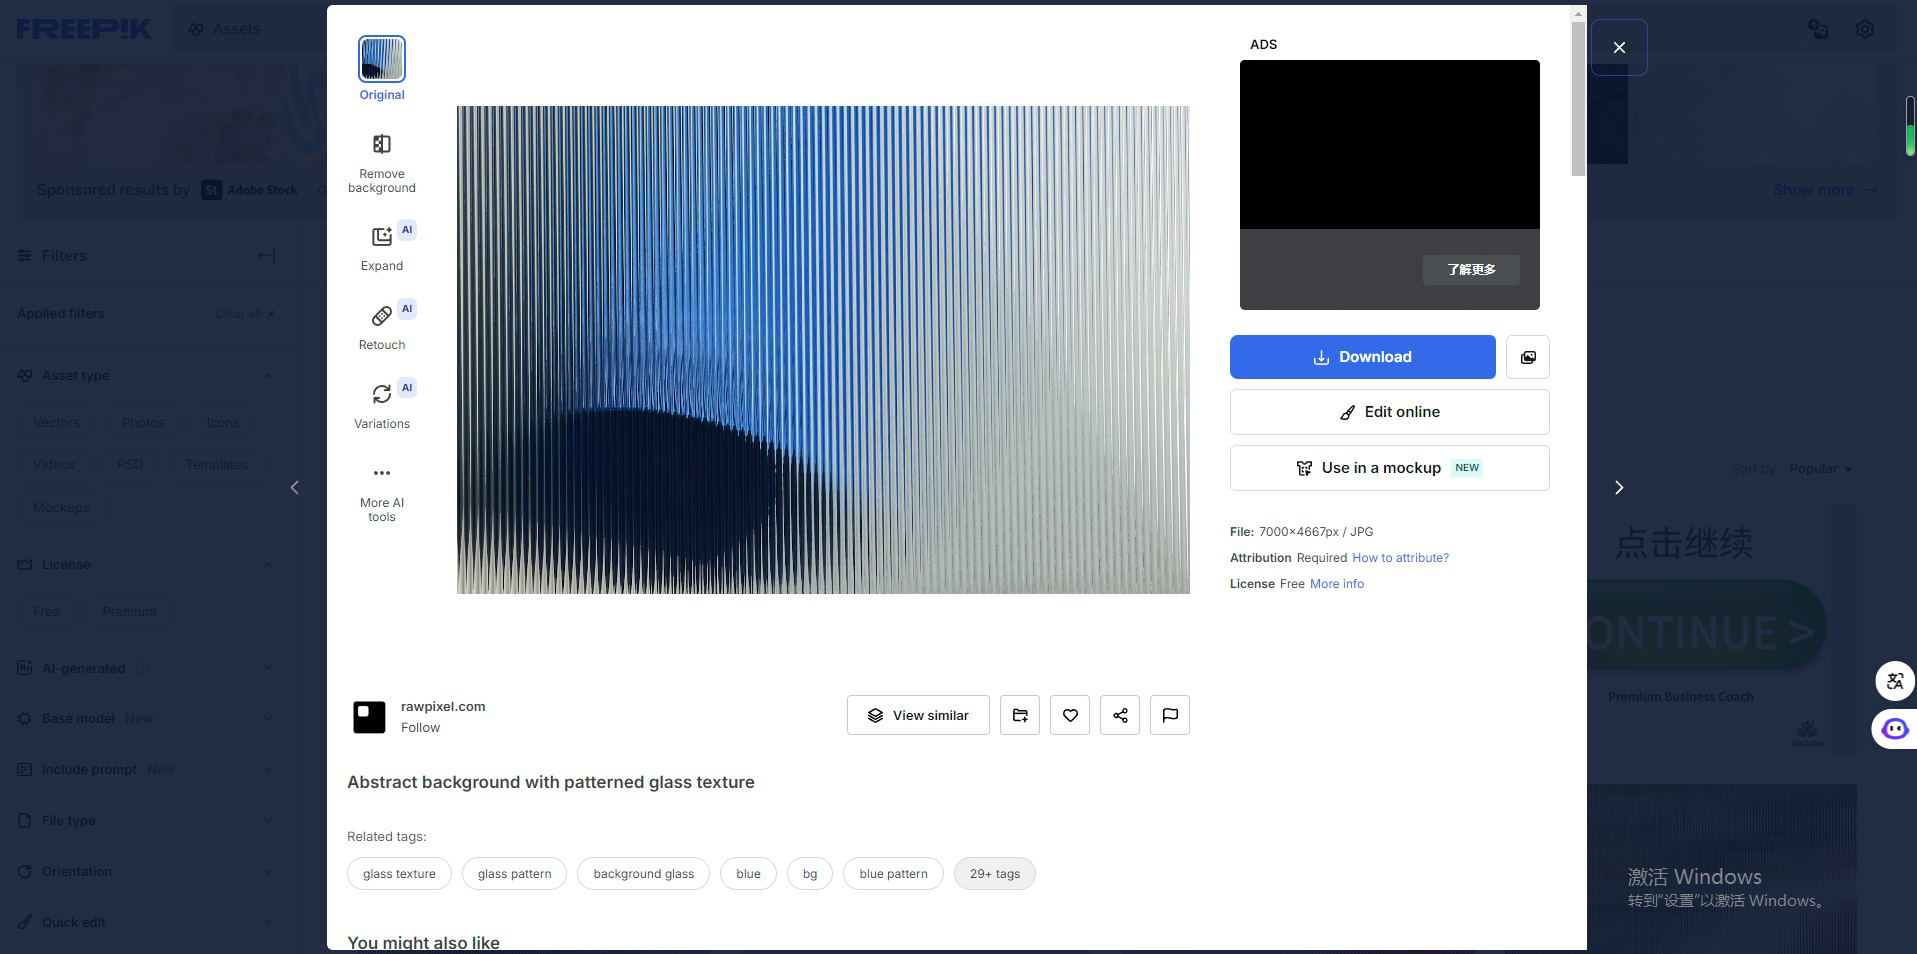The image size is (1917, 954).
Task: Filter by Videos asset type
Action: tap(54, 465)
